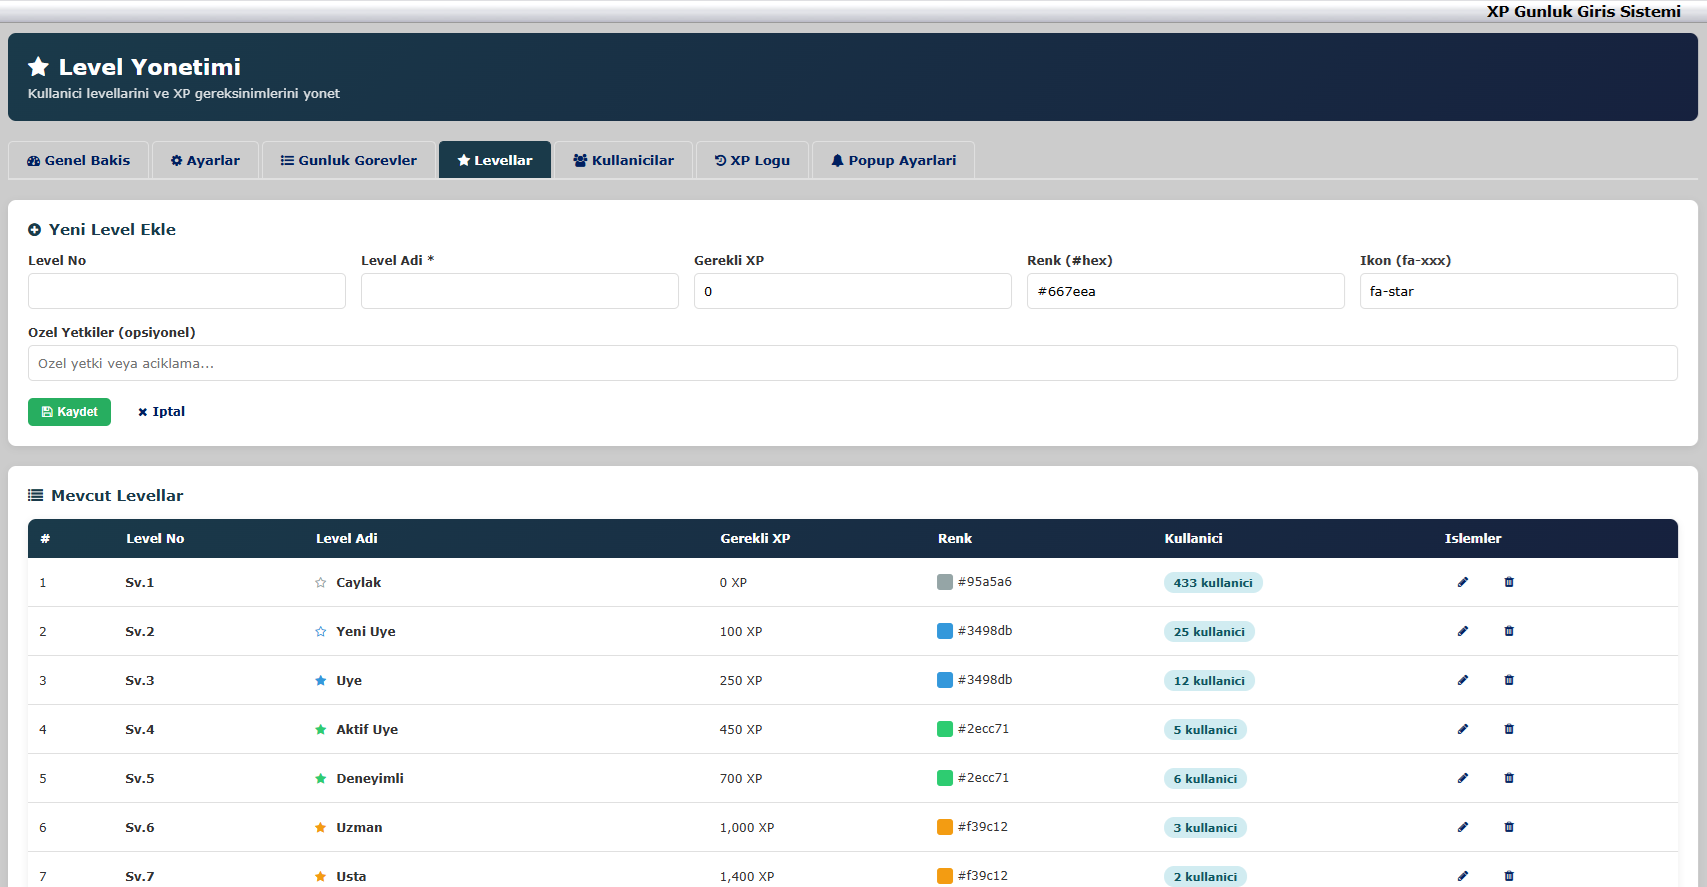Click the Ozel Yetkiler text field
The height and width of the screenshot is (887, 1707).
852,363
